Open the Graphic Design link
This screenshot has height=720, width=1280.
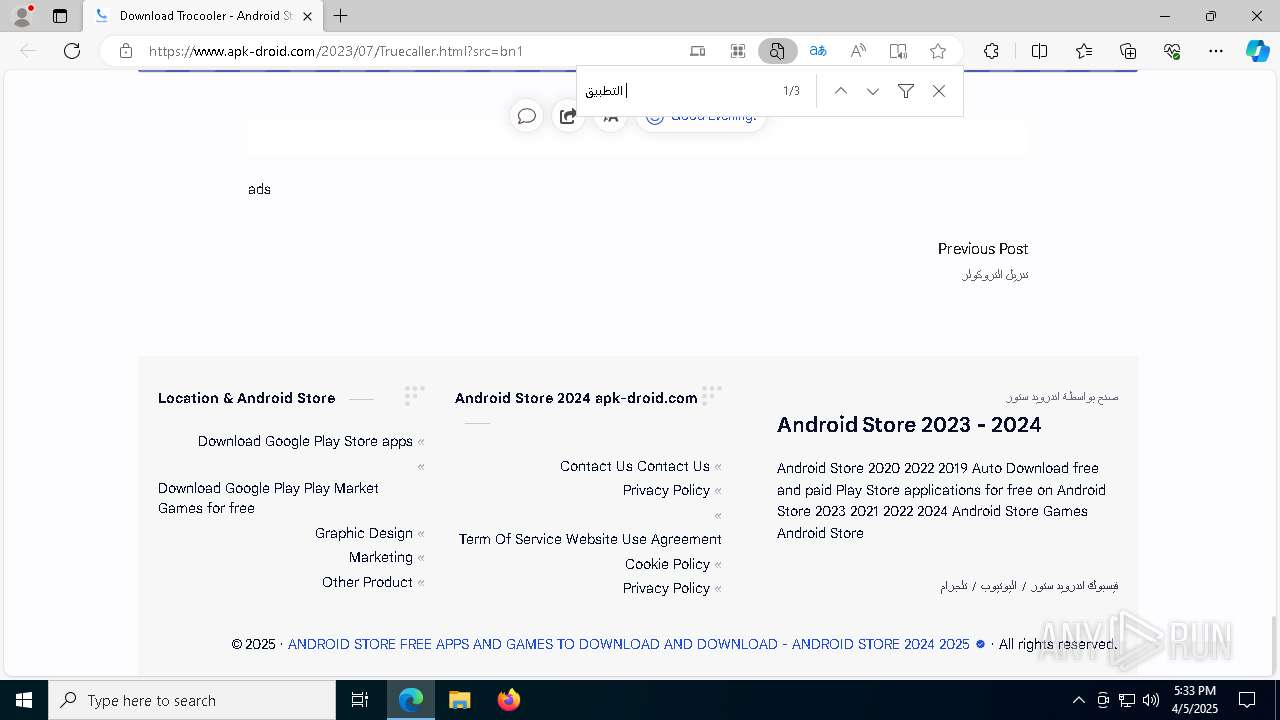(364, 533)
